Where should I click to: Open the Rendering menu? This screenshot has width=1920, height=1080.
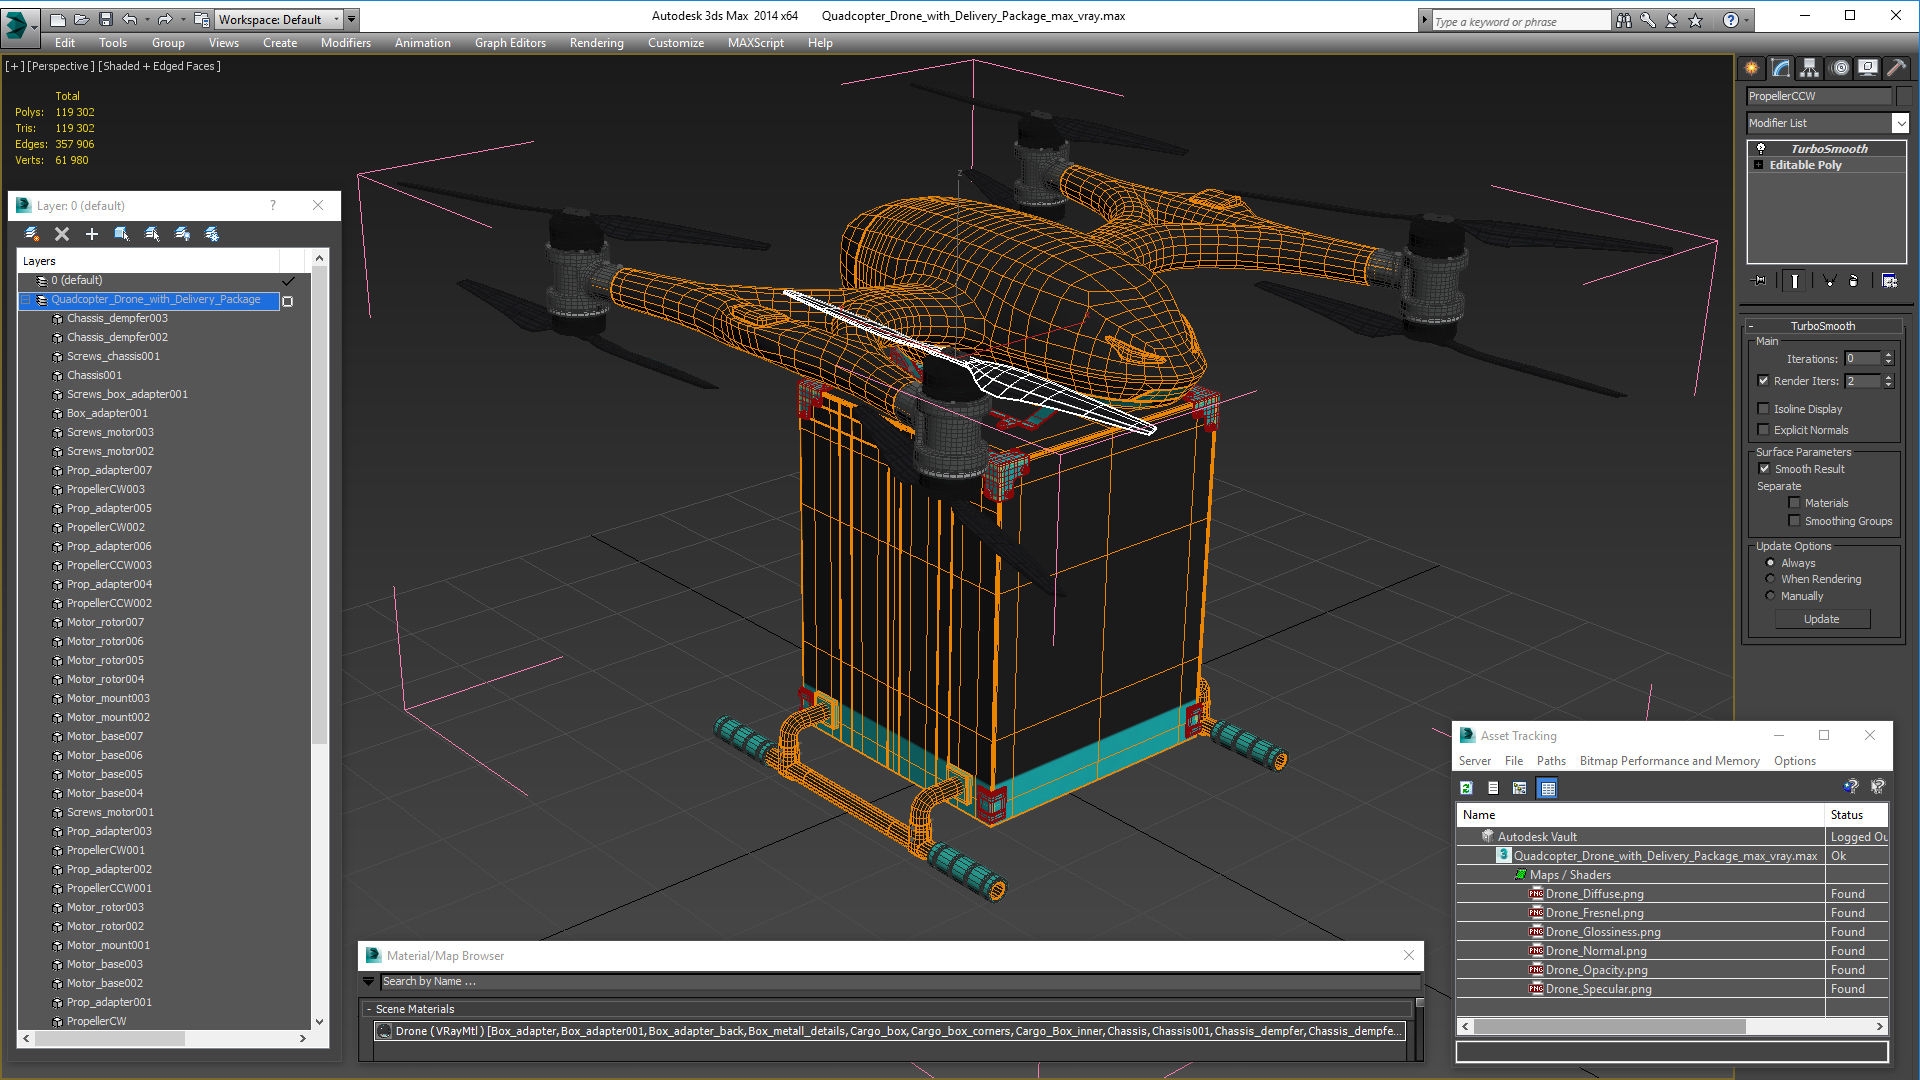tap(596, 43)
